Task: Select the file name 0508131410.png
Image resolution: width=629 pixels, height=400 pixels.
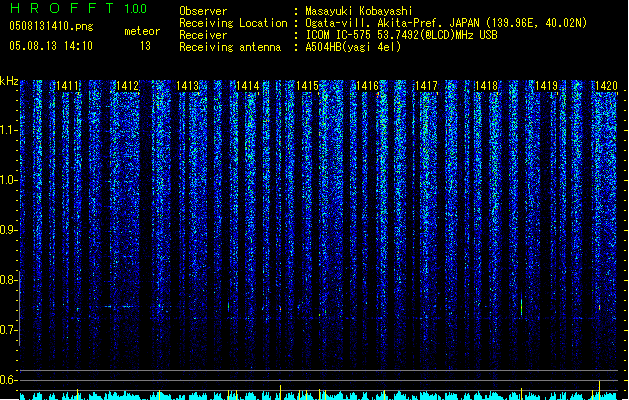Action: (x=51, y=26)
